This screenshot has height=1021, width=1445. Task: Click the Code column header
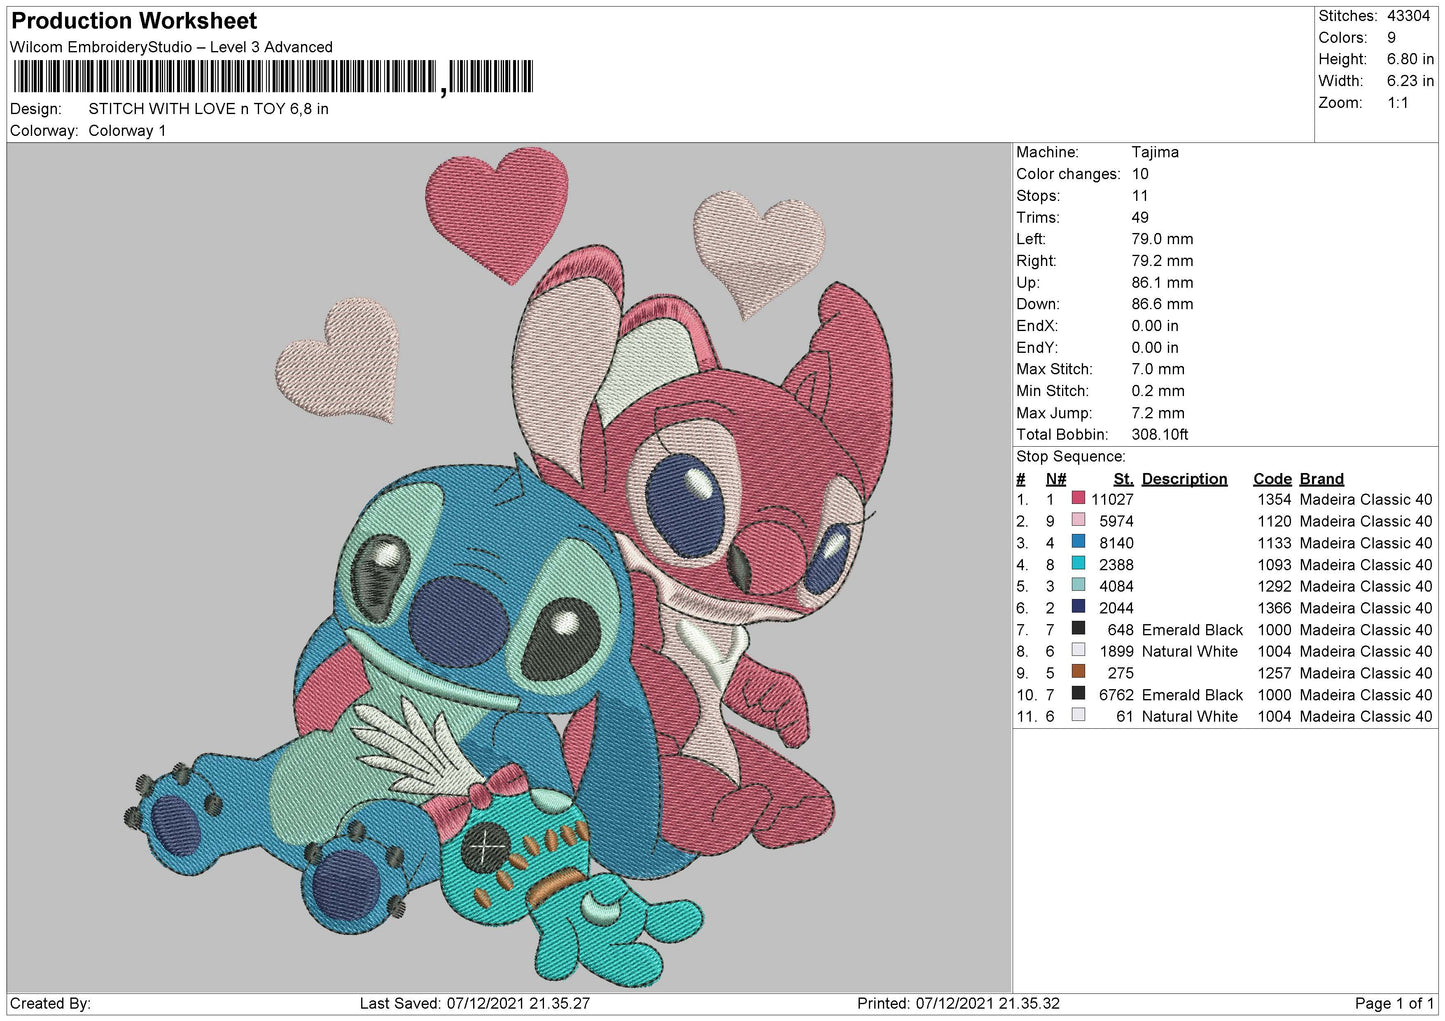coord(1272,479)
